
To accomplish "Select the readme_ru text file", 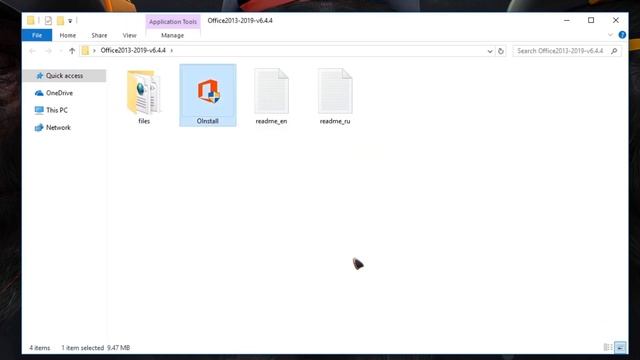I will click(335, 97).
